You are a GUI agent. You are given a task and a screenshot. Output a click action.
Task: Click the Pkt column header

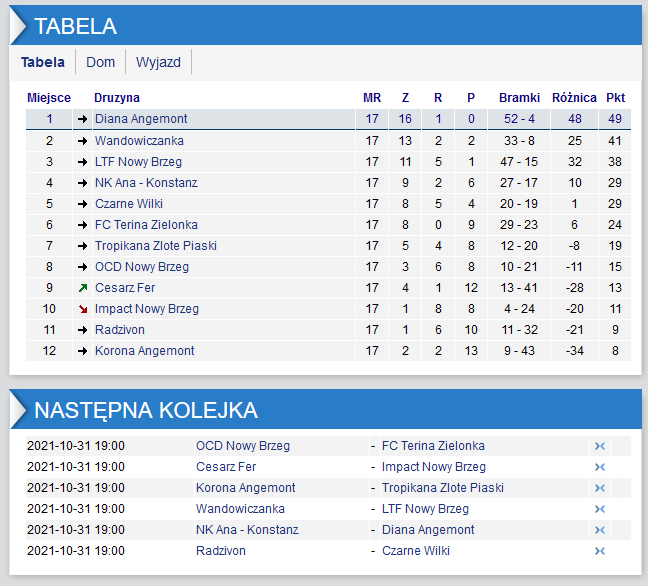pyautogui.click(x=616, y=98)
